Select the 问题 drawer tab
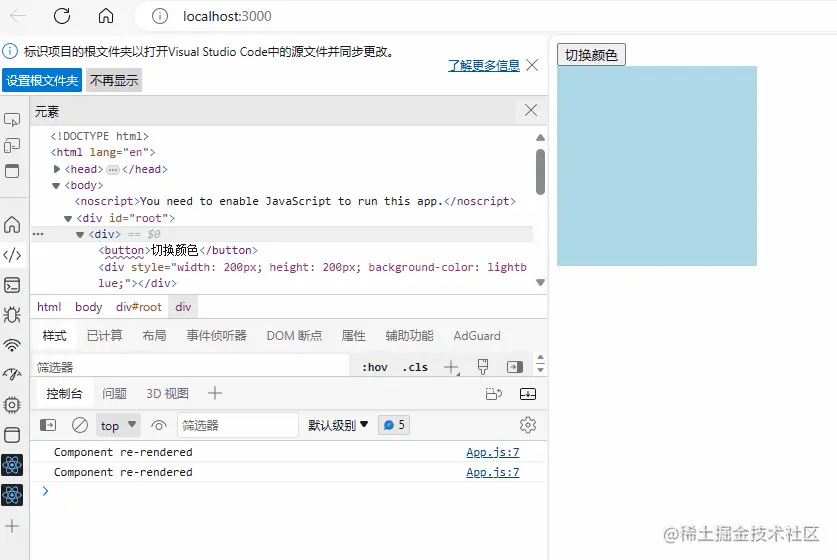This screenshot has width=837, height=560. 114,394
